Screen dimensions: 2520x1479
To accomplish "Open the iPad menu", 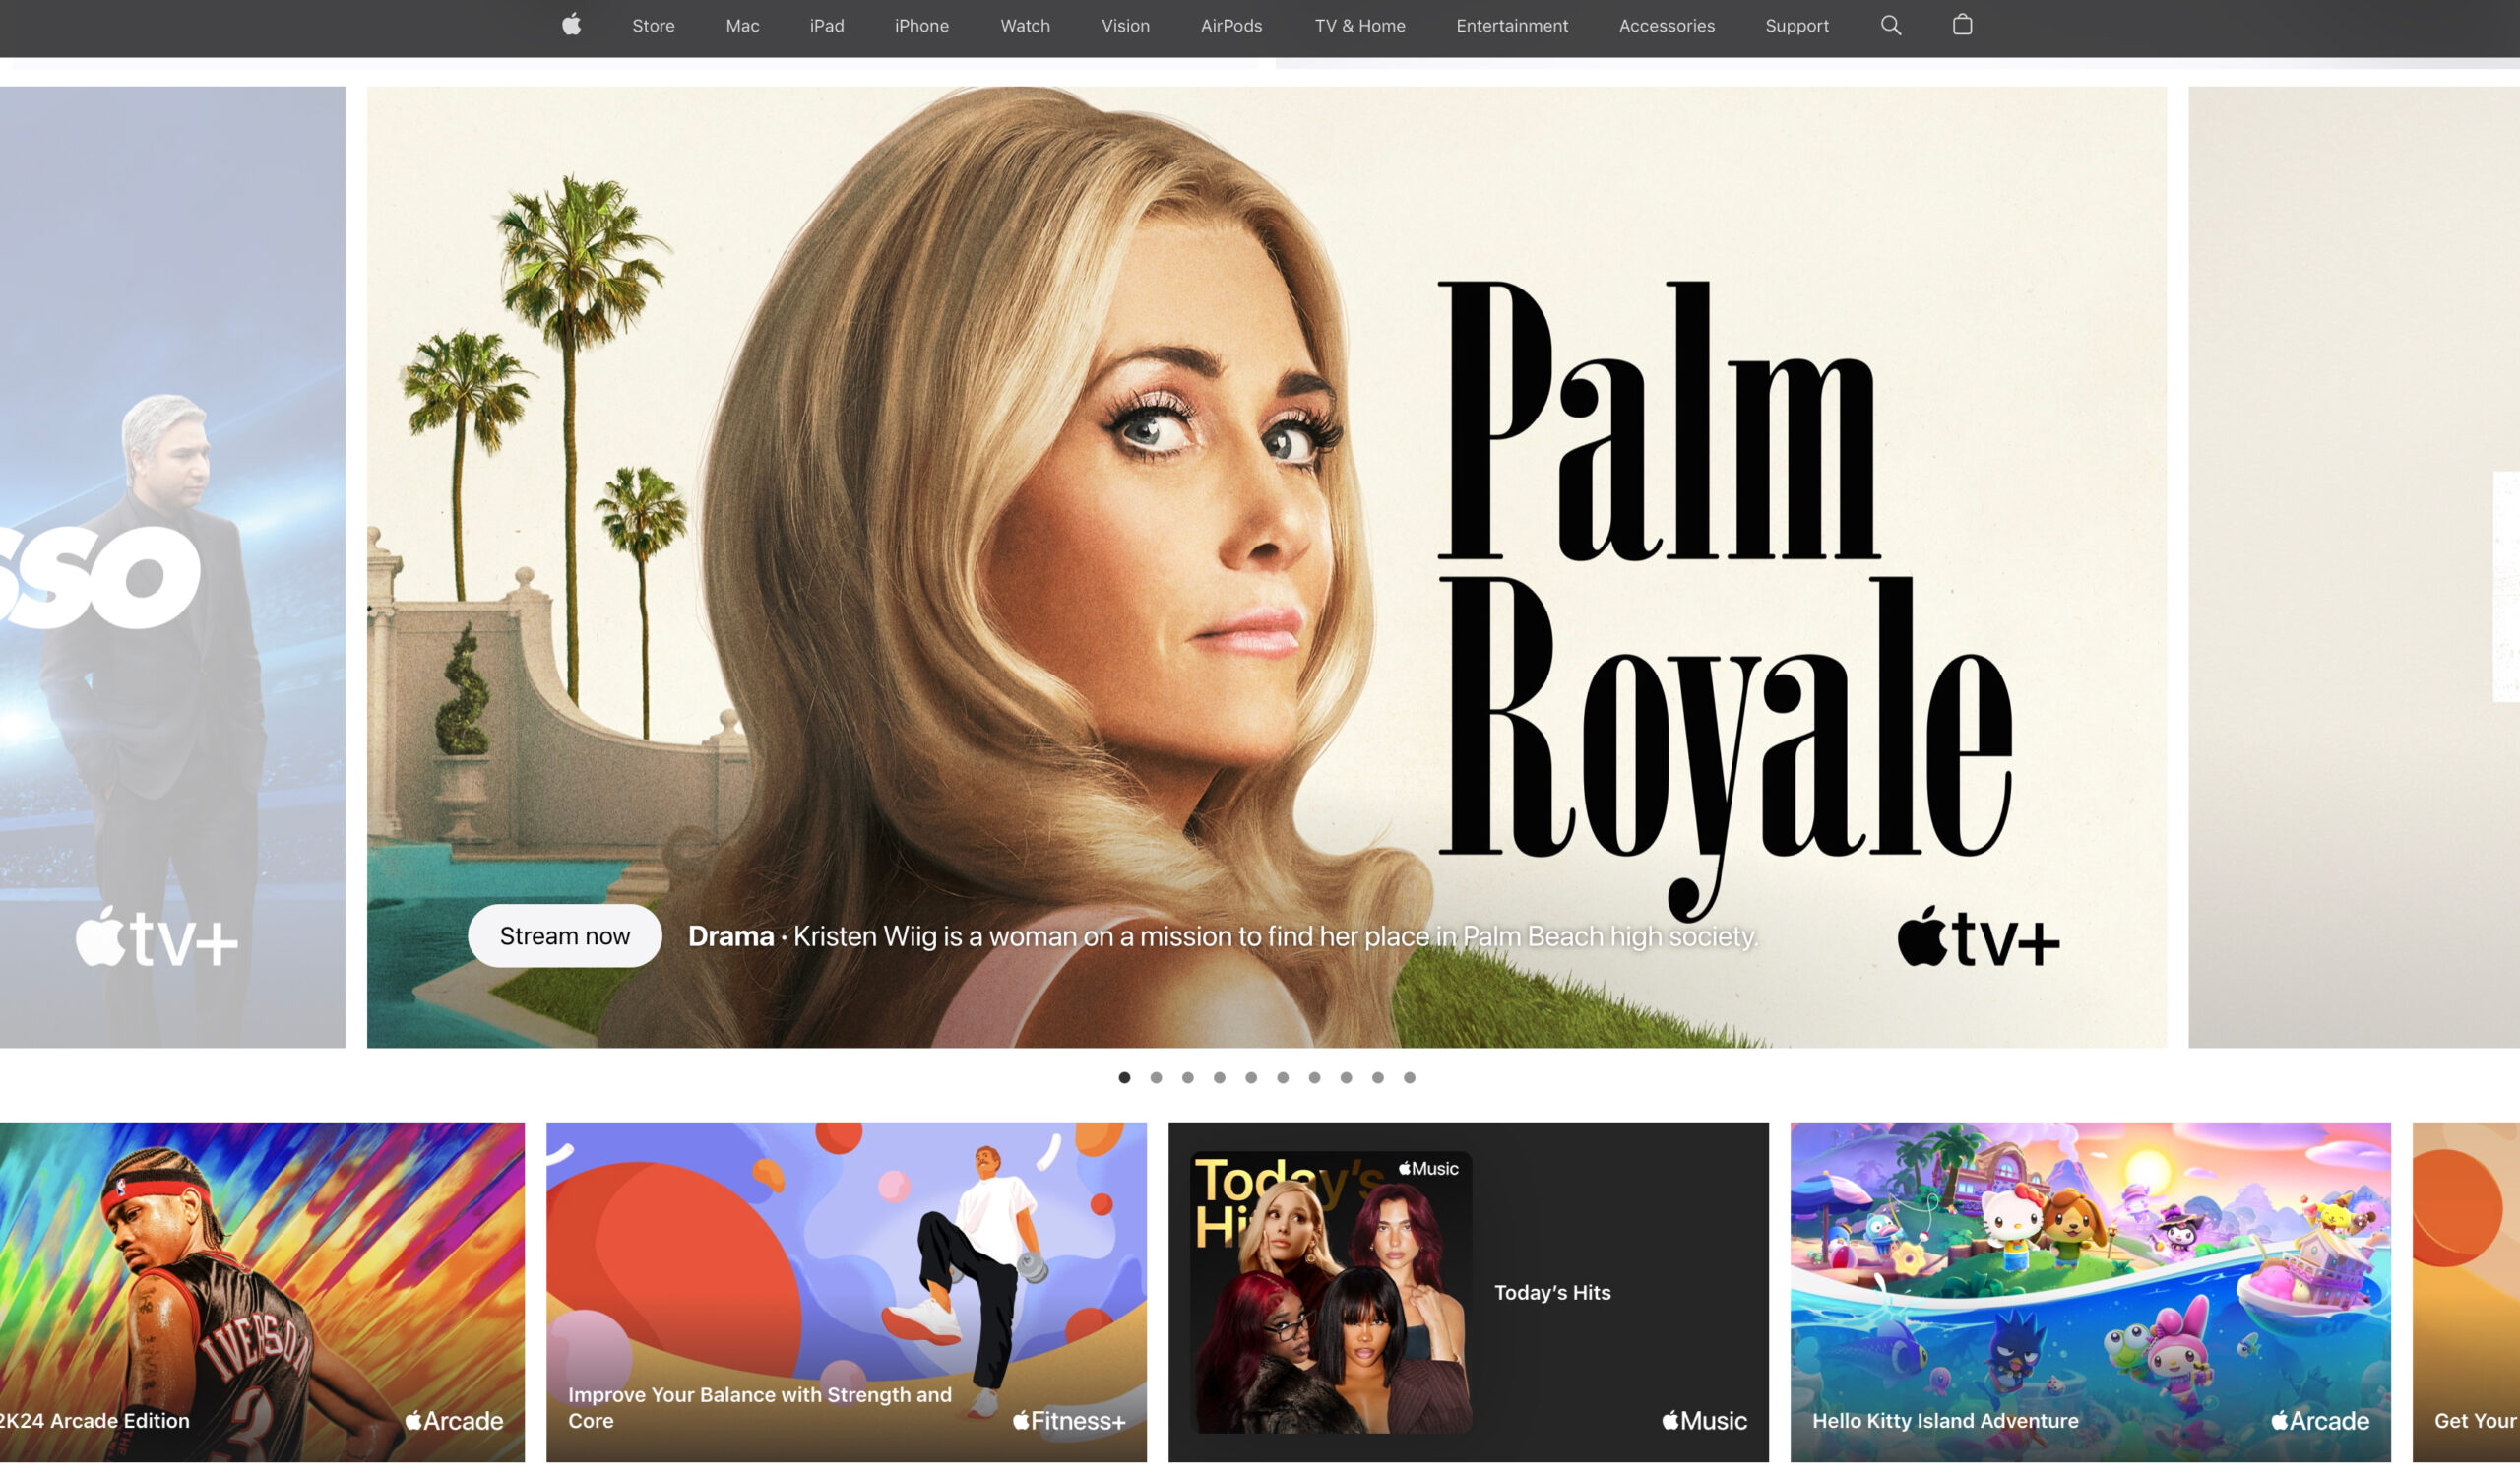I will coord(826,26).
